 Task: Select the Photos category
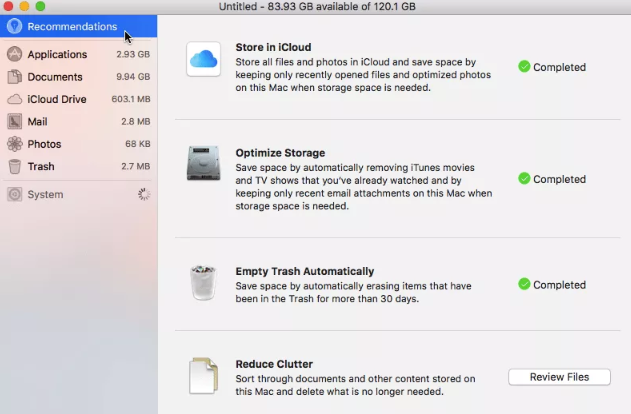(78, 144)
